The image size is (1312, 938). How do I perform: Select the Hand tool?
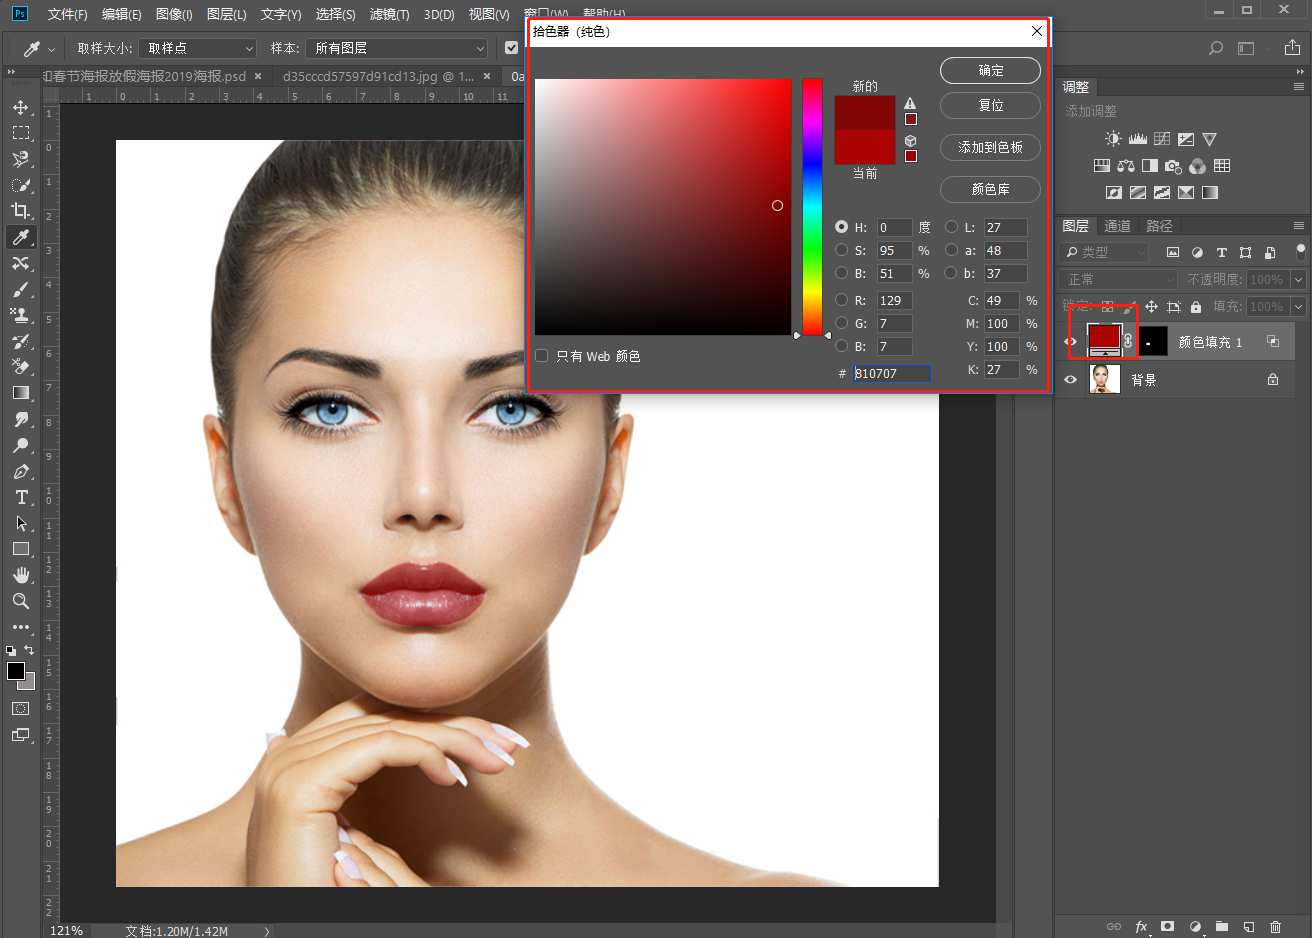[x=21, y=575]
